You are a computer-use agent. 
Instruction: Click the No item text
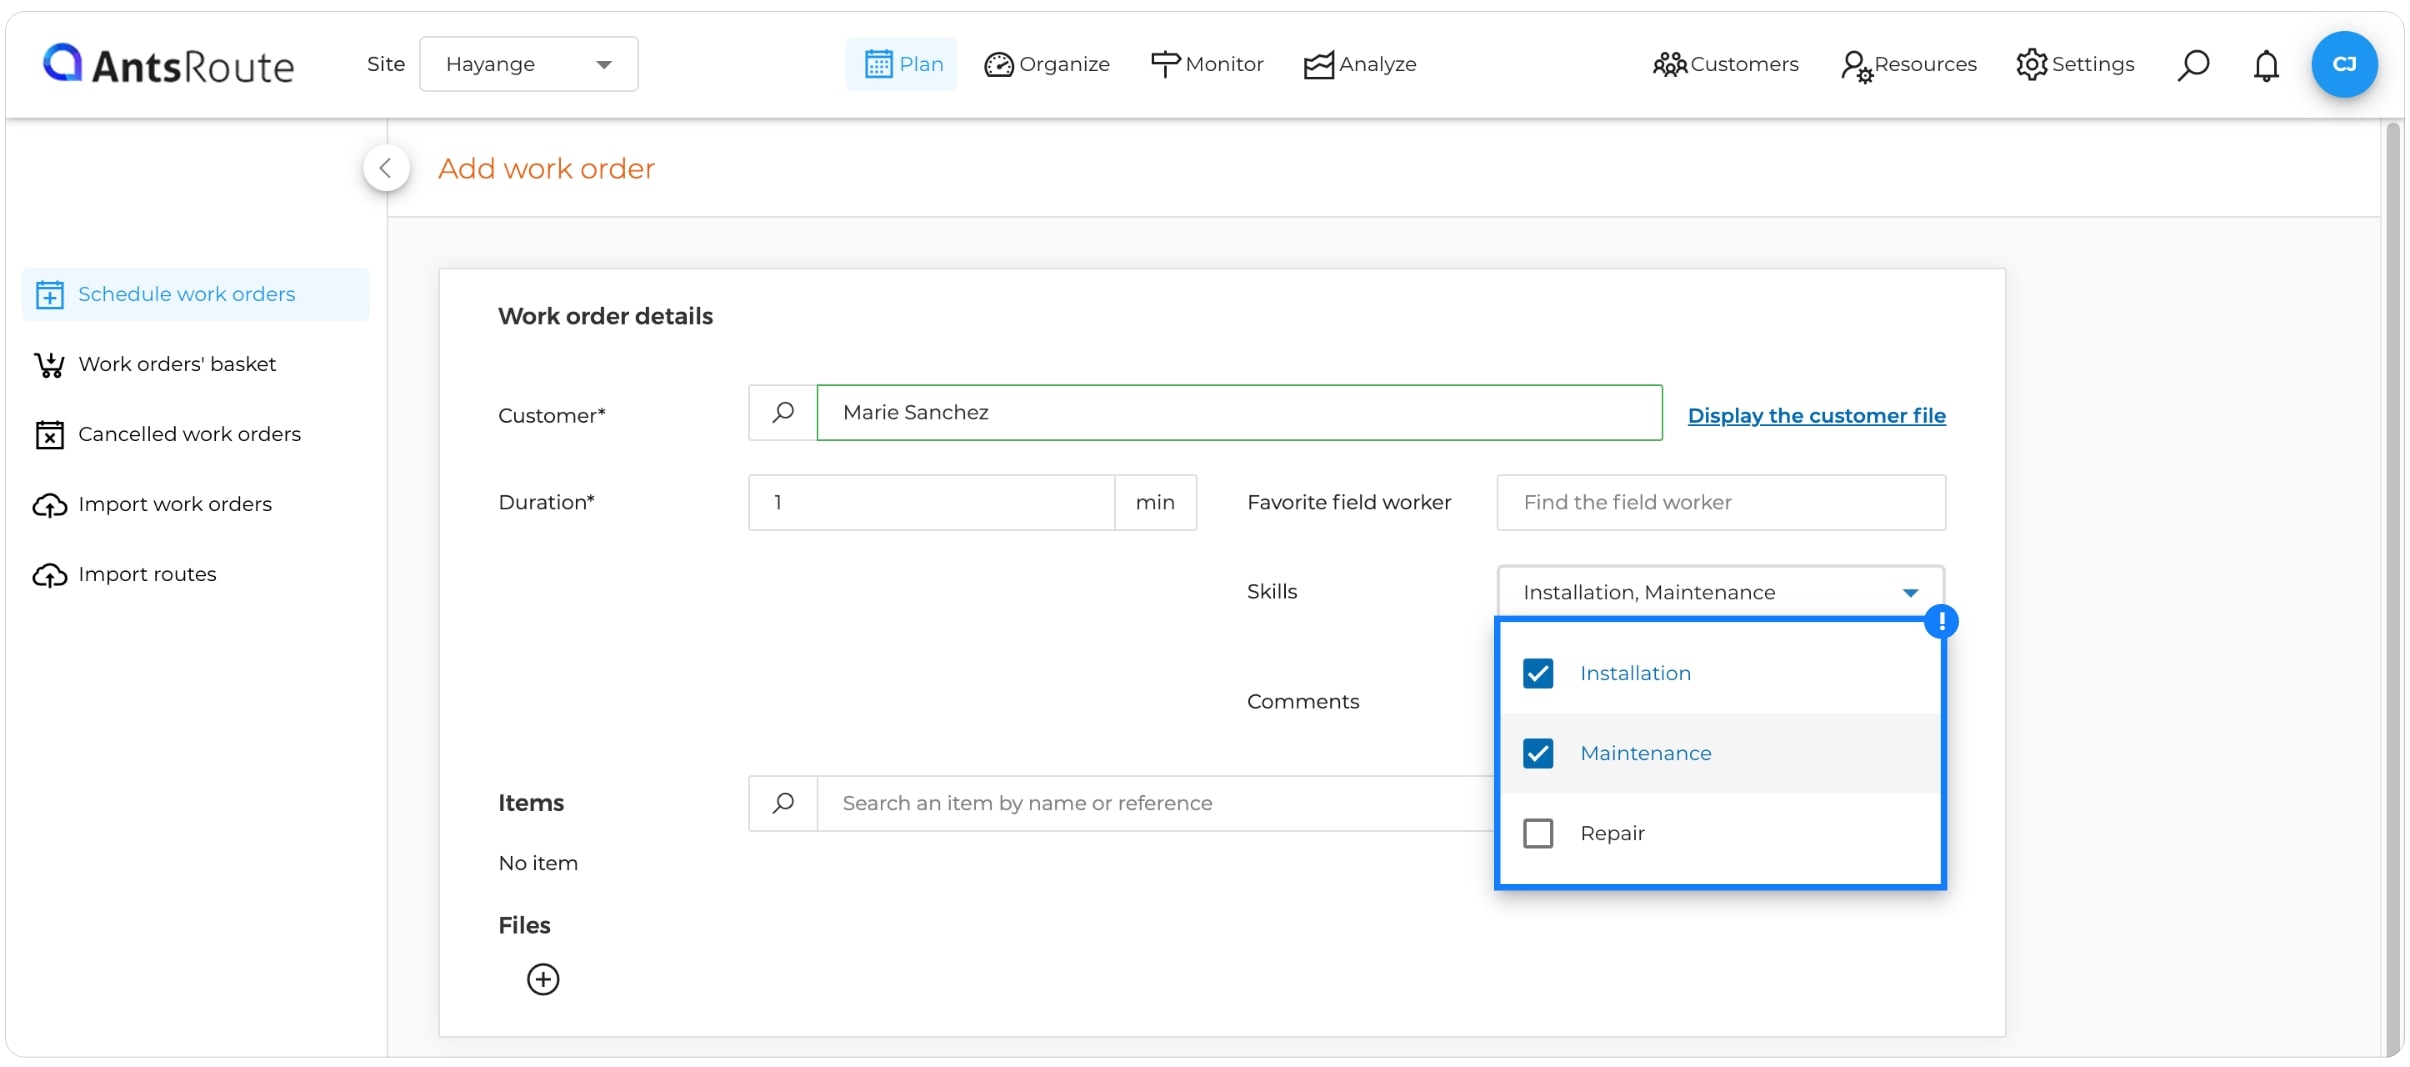(538, 863)
